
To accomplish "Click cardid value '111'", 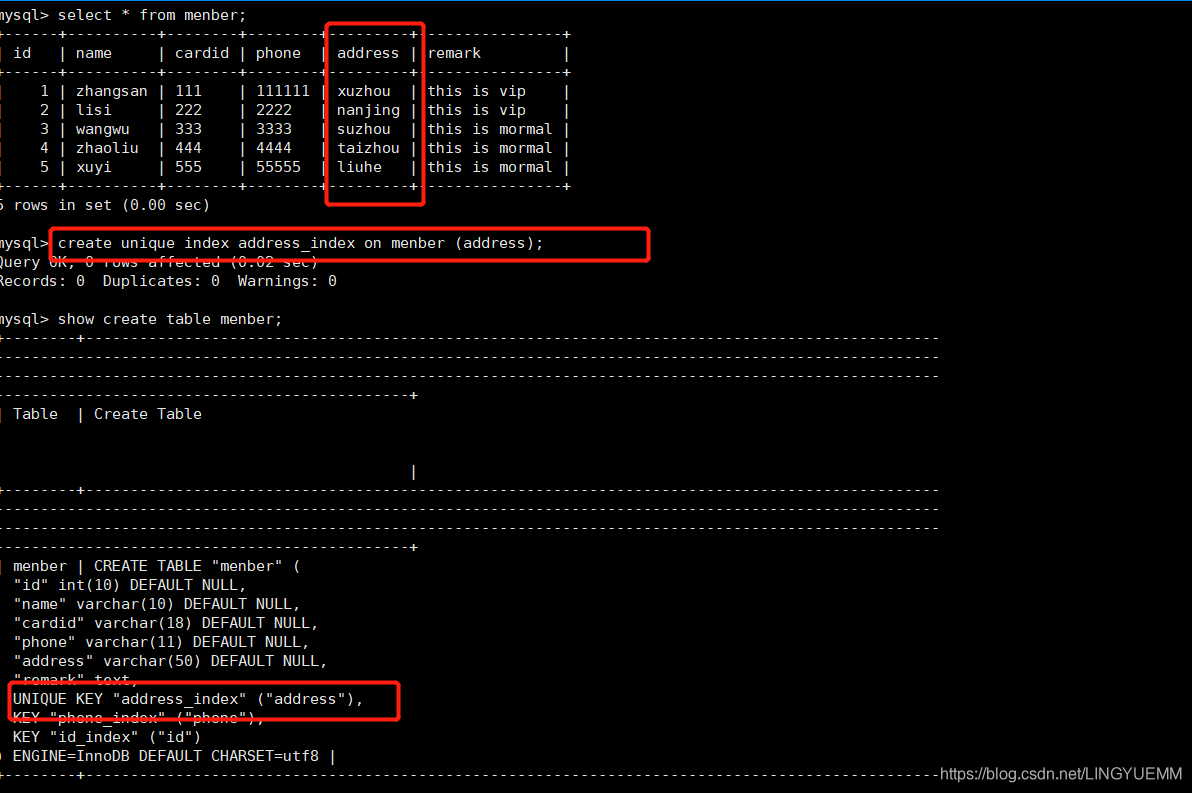I will 188,91.
